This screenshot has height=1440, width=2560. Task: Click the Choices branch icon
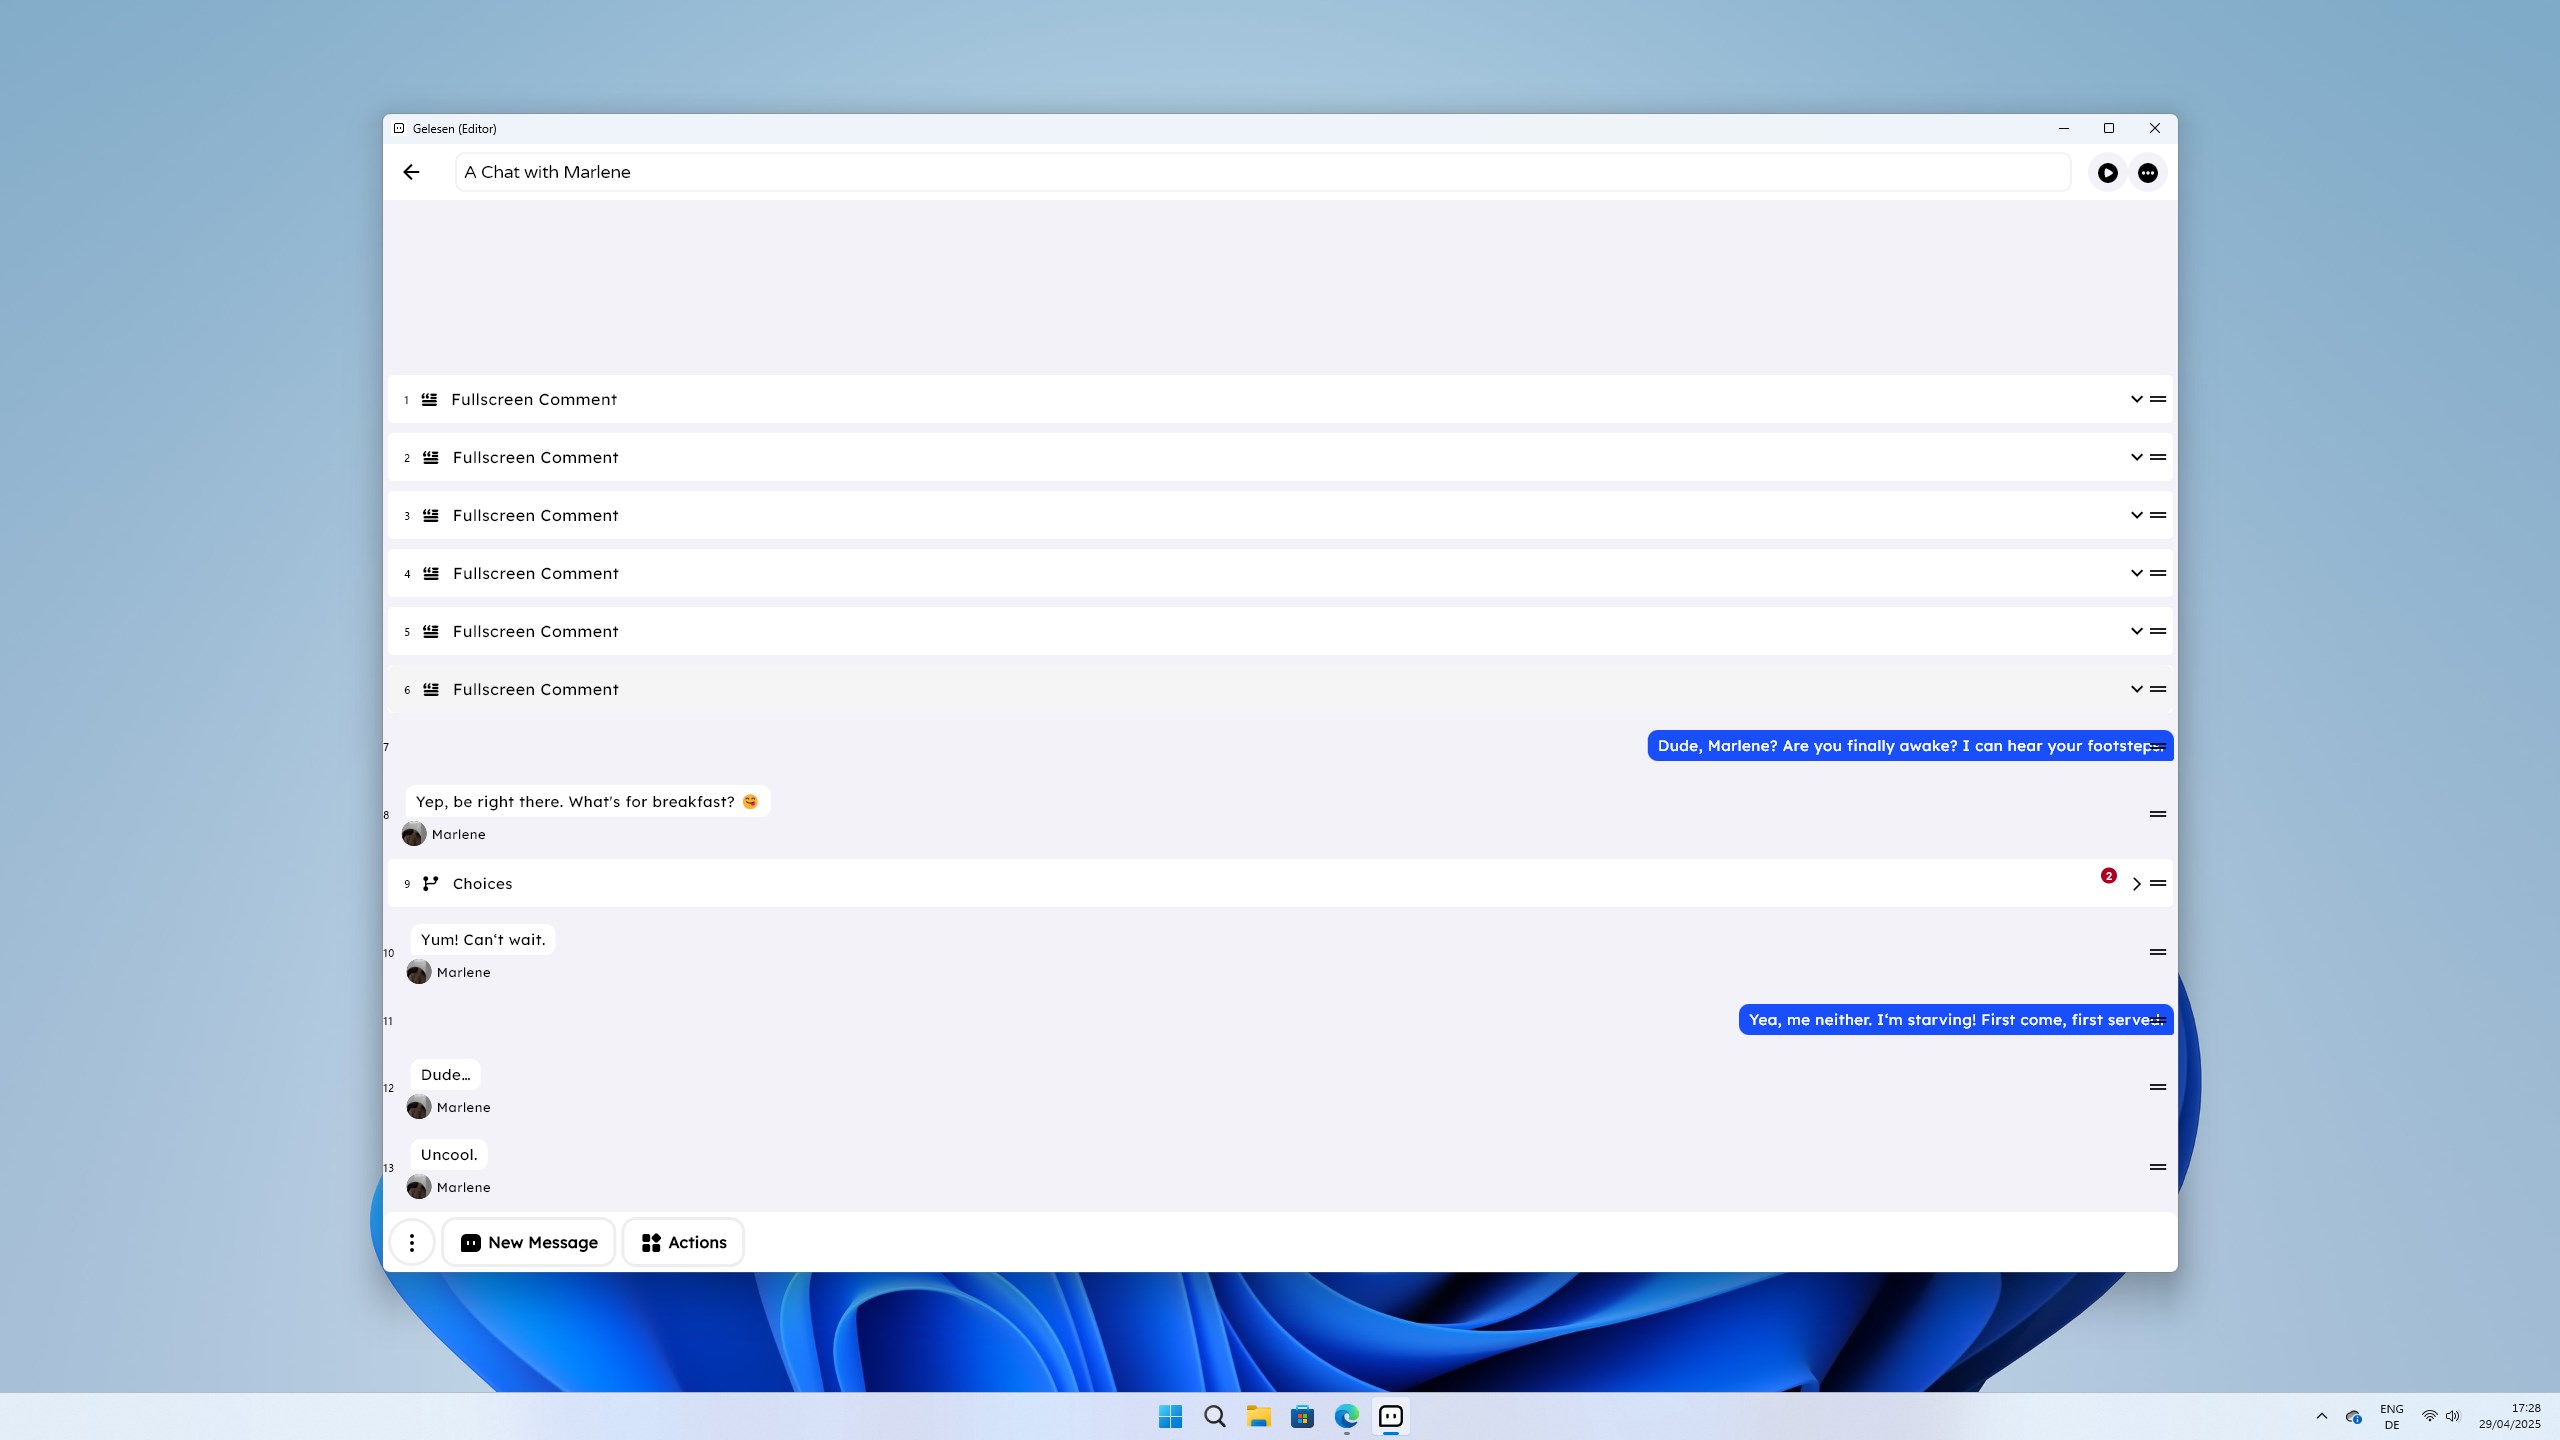pyautogui.click(x=430, y=883)
